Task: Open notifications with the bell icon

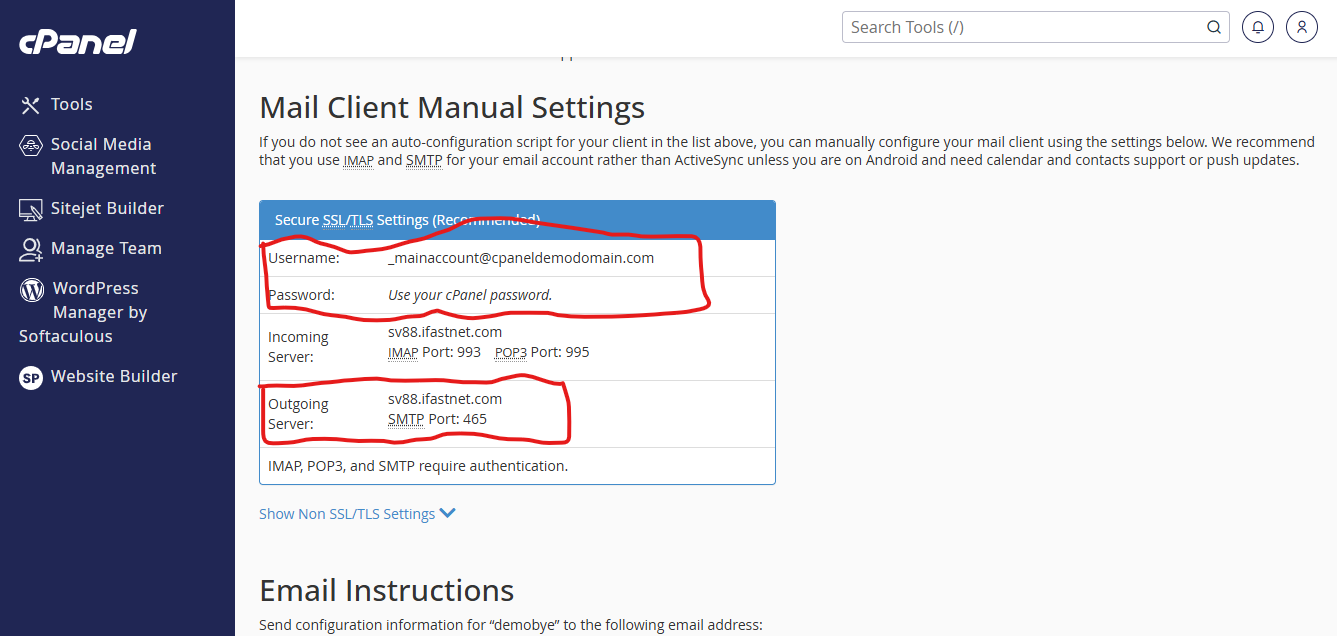Action: click(1257, 27)
